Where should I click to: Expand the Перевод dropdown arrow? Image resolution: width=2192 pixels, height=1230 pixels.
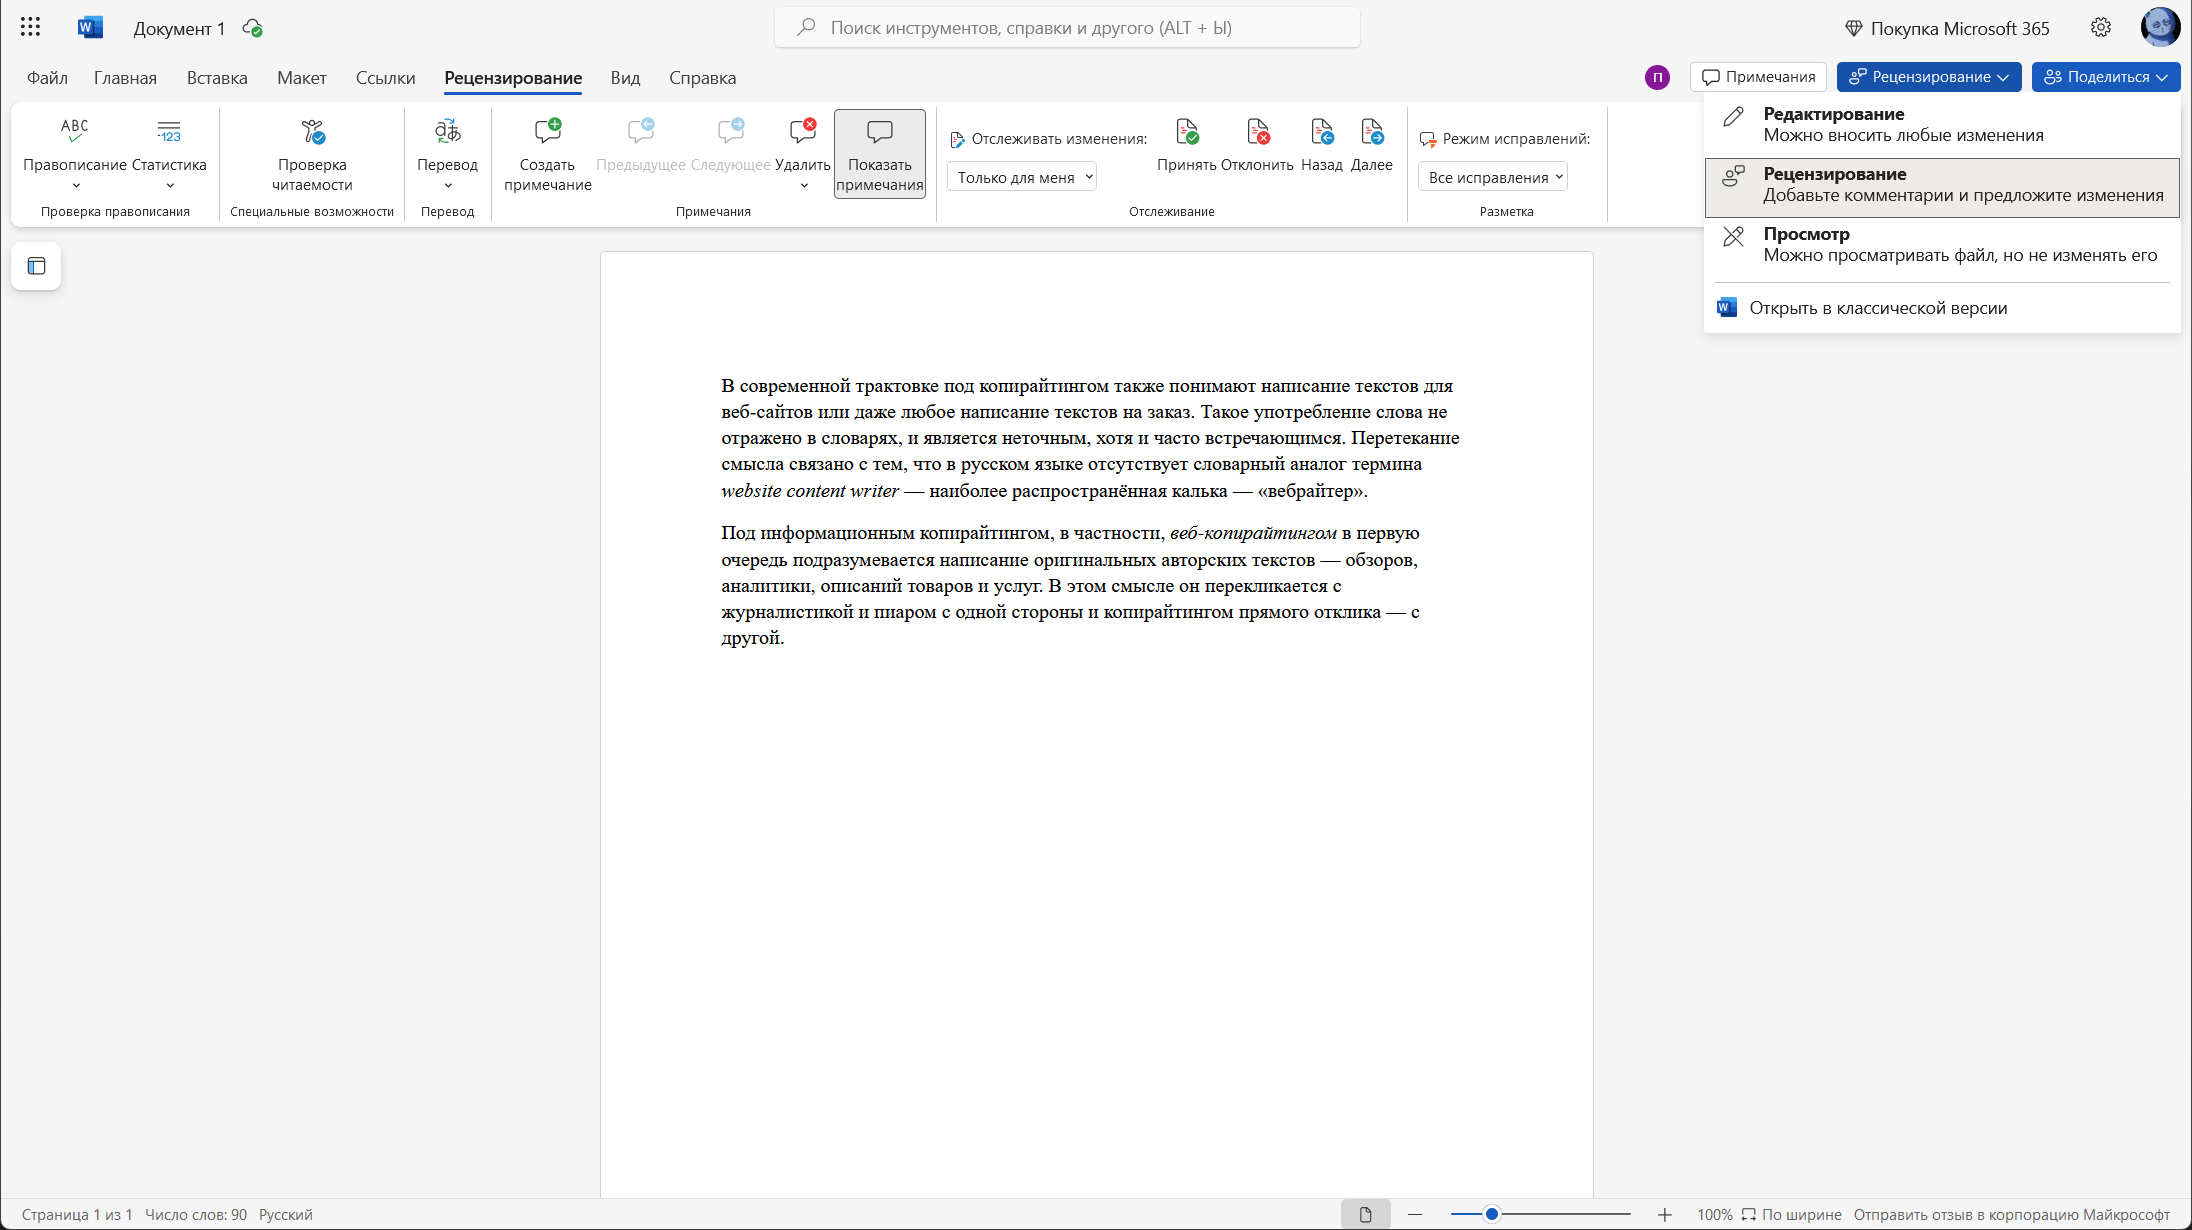pyautogui.click(x=448, y=186)
